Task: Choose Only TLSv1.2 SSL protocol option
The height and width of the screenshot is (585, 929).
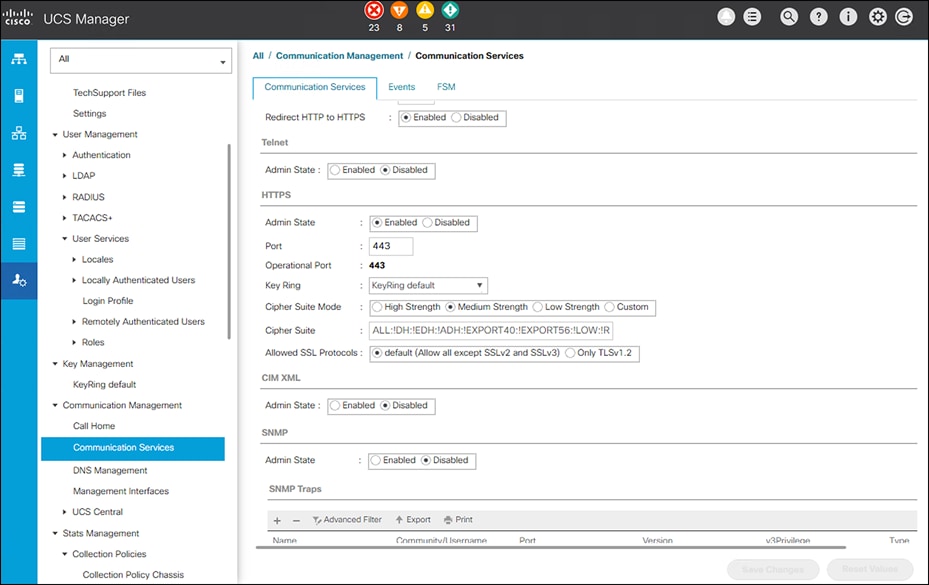Action: coord(570,353)
